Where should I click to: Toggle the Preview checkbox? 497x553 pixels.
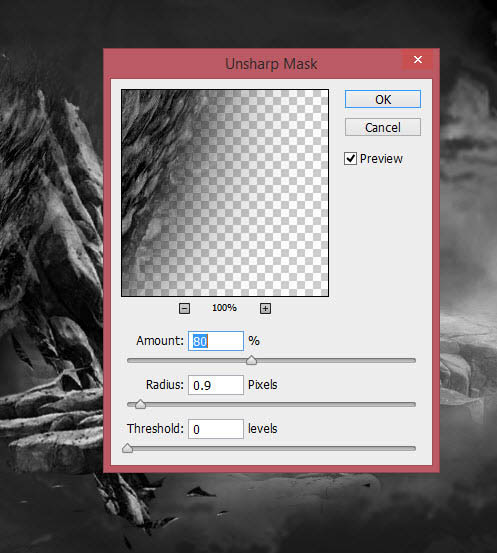(x=350, y=159)
